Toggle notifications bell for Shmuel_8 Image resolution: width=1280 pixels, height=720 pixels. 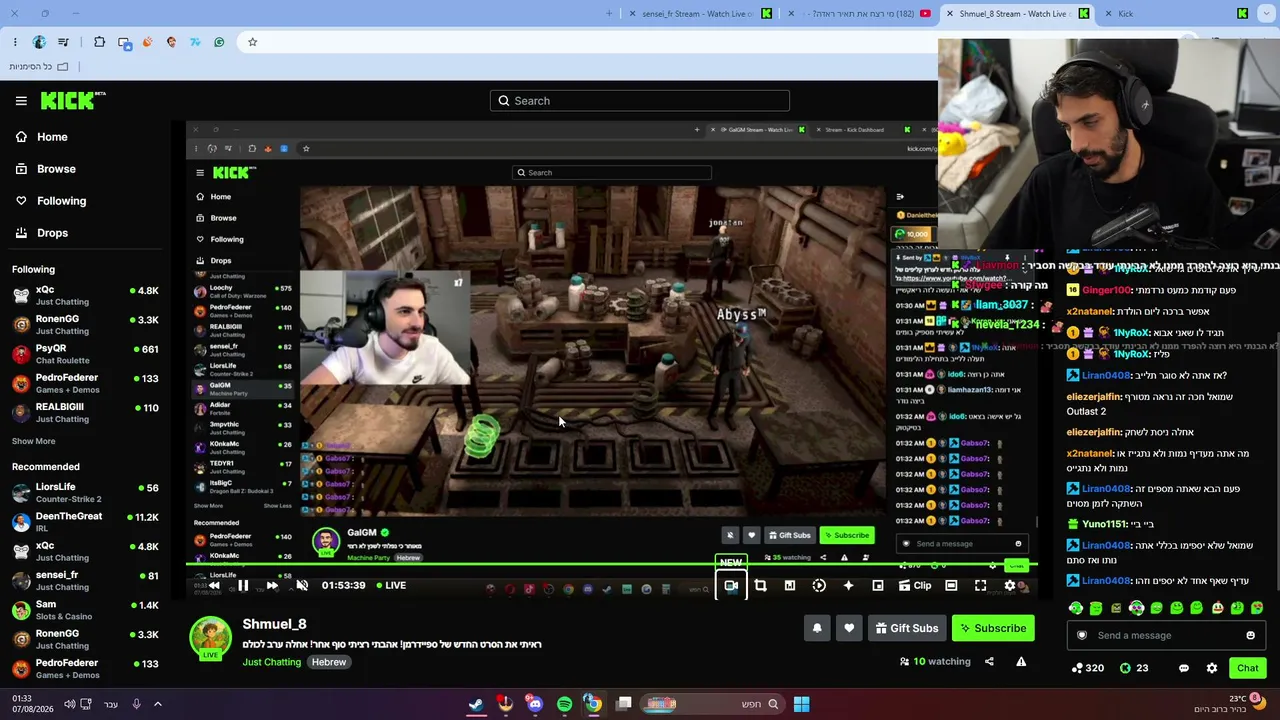[817, 629]
